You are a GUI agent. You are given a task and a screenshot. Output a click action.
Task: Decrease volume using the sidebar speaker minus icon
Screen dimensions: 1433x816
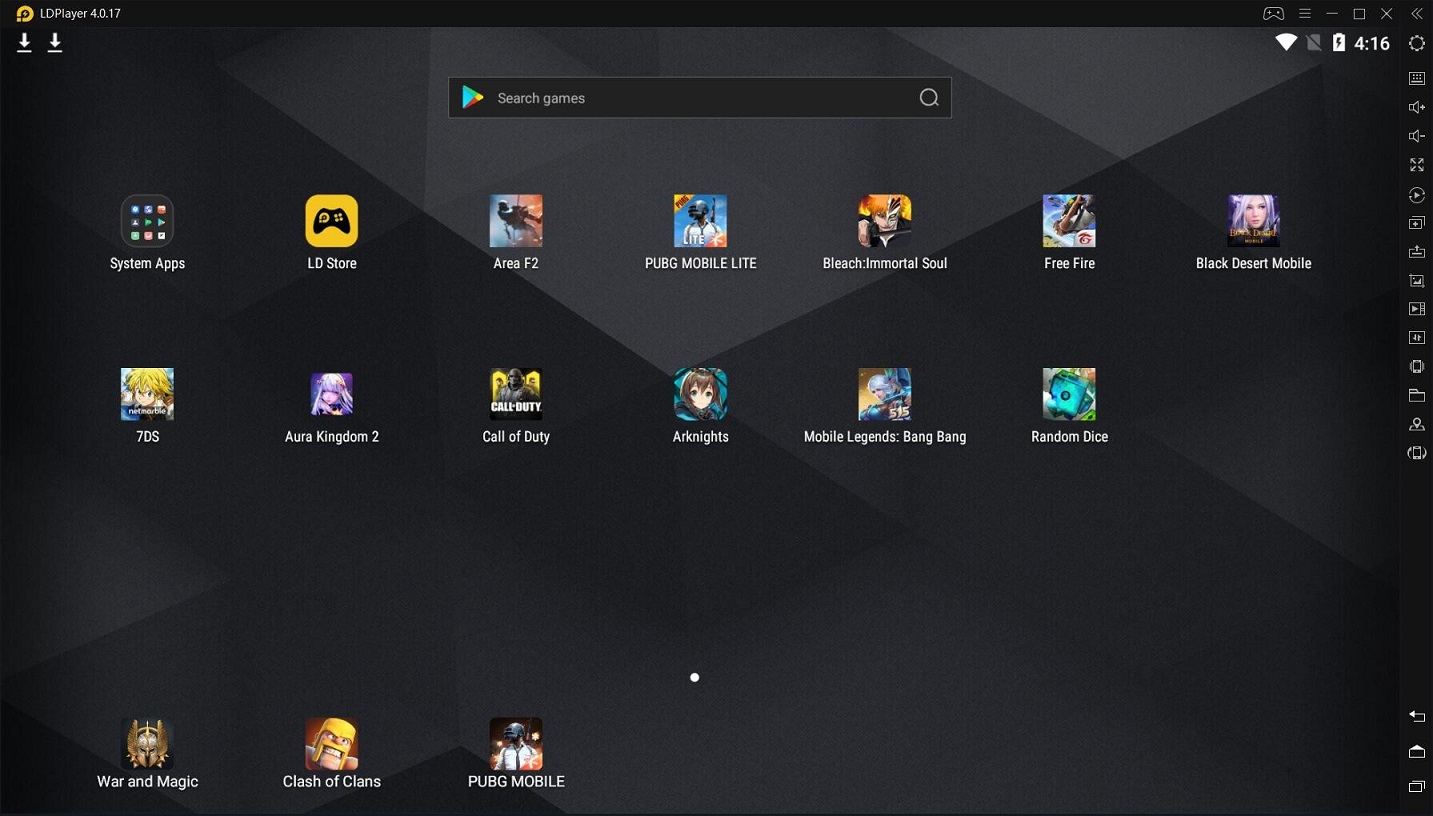pyautogui.click(x=1417, y=136)
